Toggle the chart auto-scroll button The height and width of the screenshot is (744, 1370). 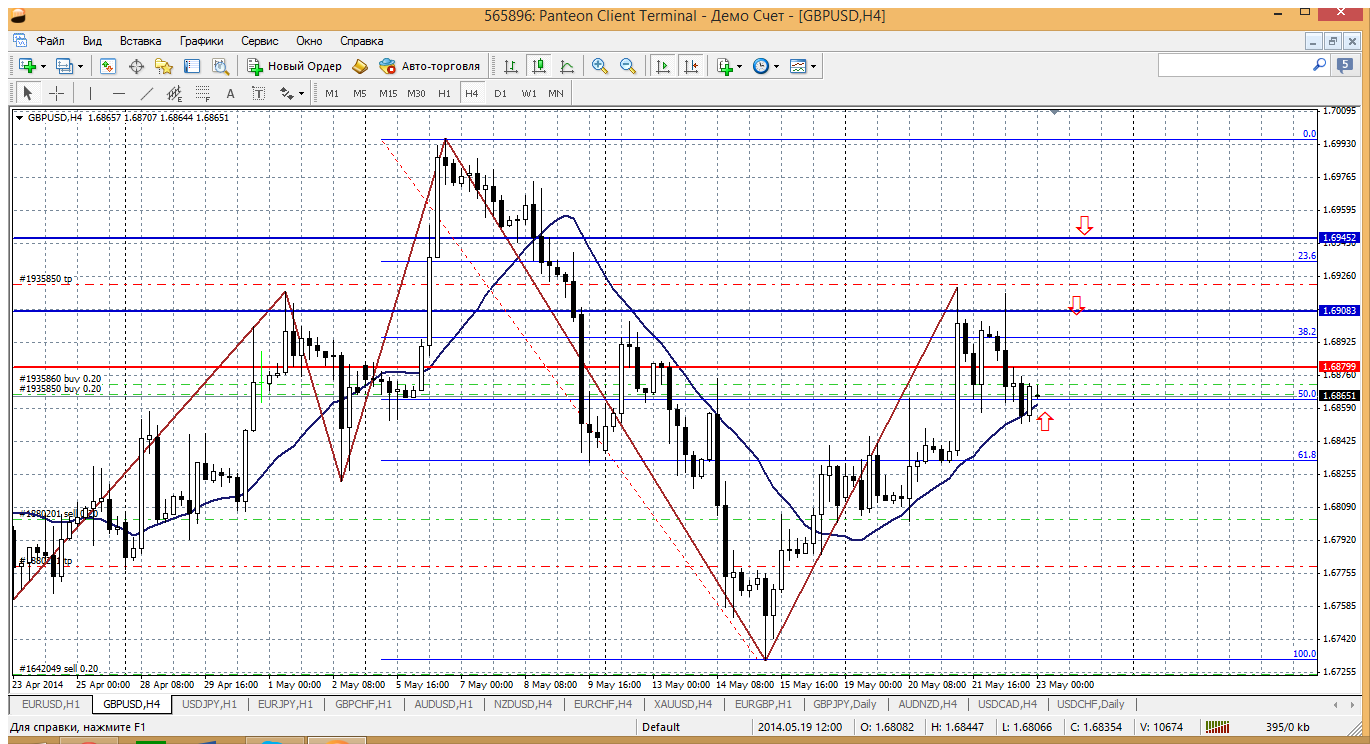coord(662,66)
